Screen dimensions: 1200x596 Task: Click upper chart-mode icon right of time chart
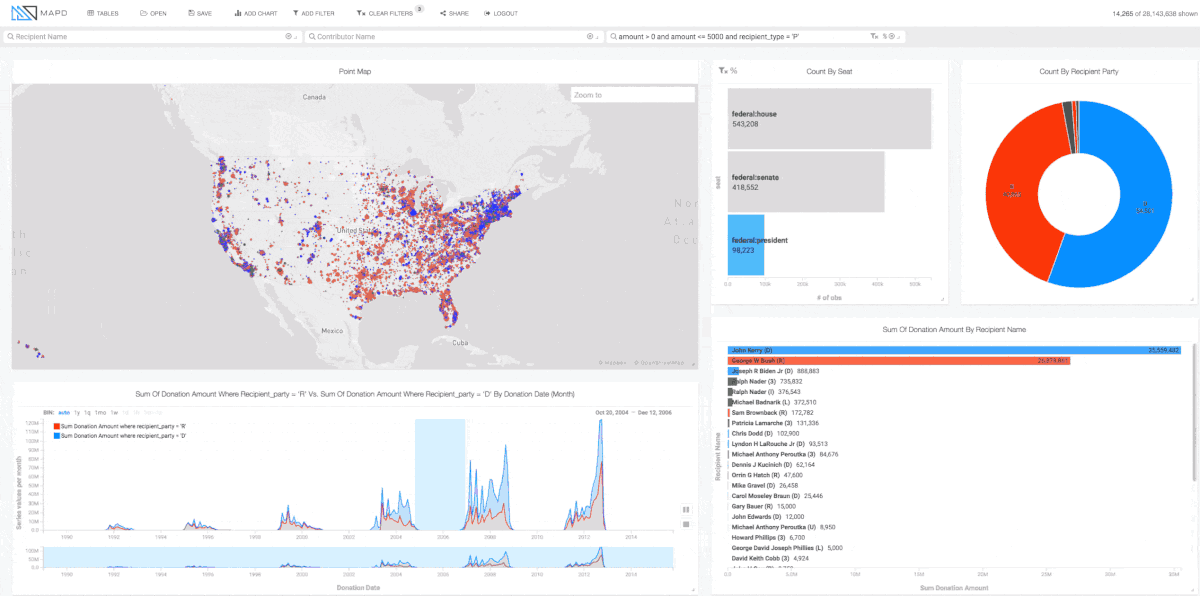pos(686,509)
